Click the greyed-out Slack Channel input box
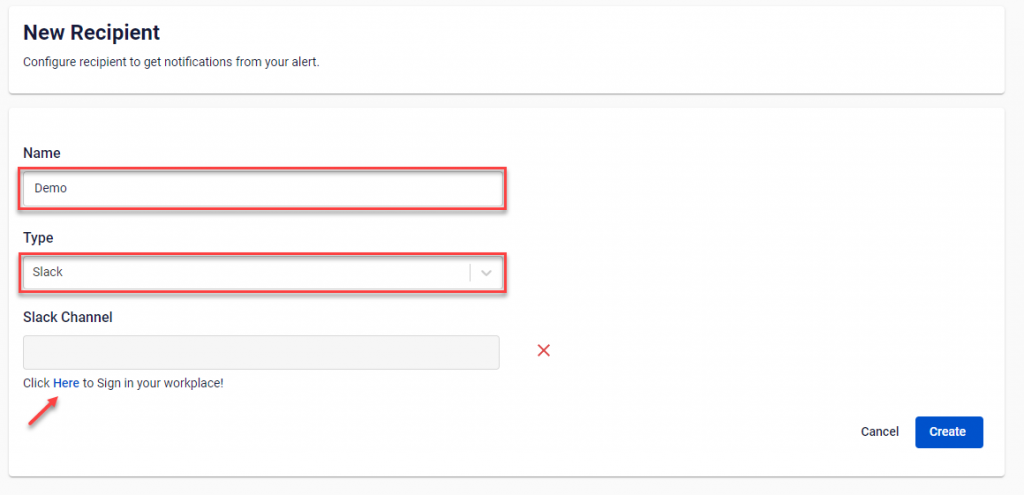Viewport: 1024px width, 495px height. (261, 352)
